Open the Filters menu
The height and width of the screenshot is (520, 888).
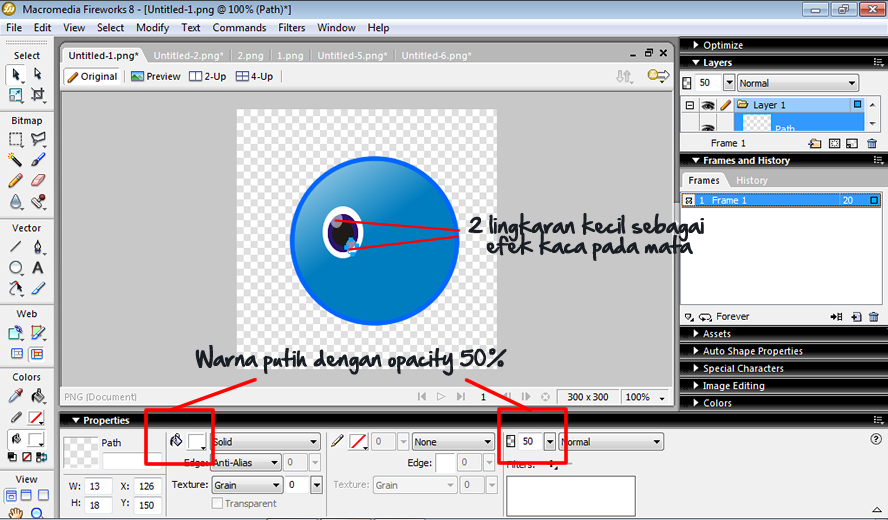pyautogui.click(x=291, y=27)
